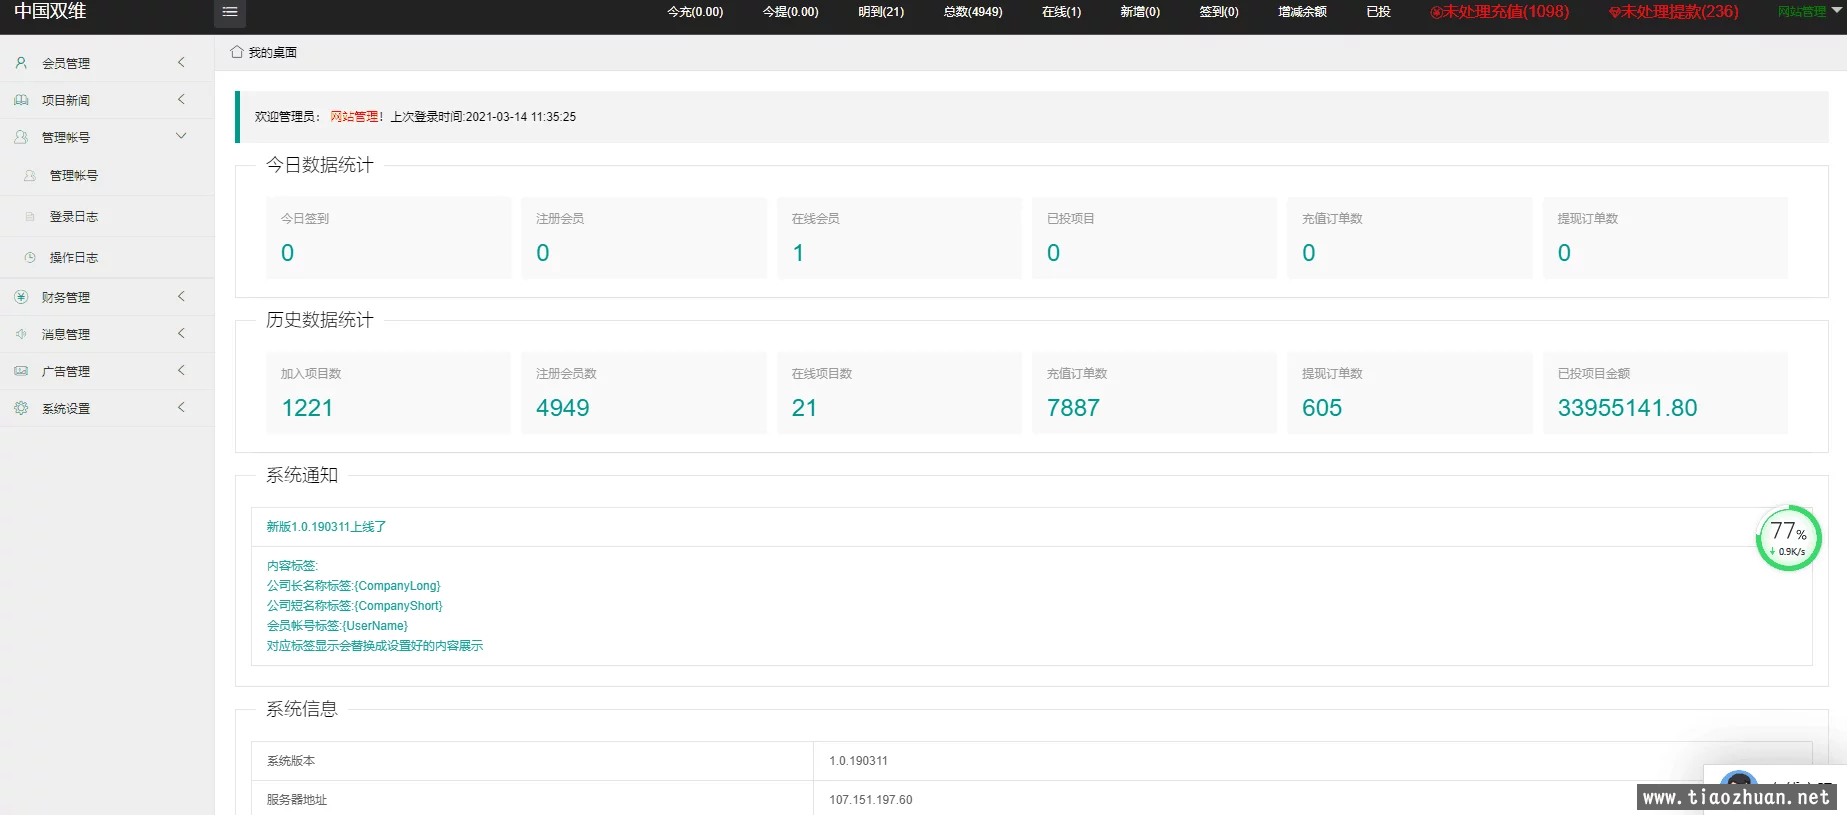Click the 在线(1) top bar link
The height and width of the screenshot is (815, 1847).
tap(1061, 12)
